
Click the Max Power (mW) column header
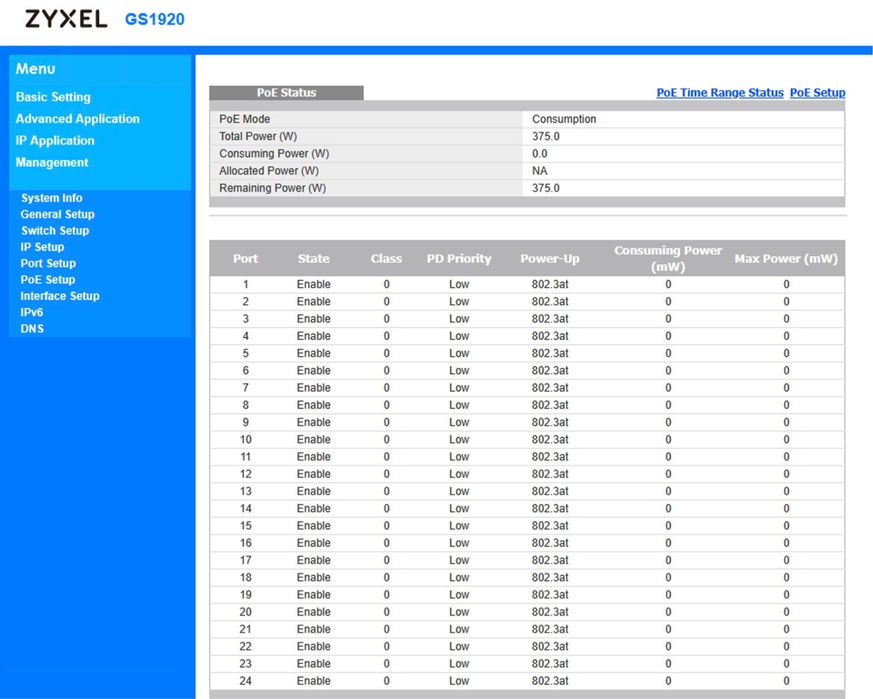point(786,258)
